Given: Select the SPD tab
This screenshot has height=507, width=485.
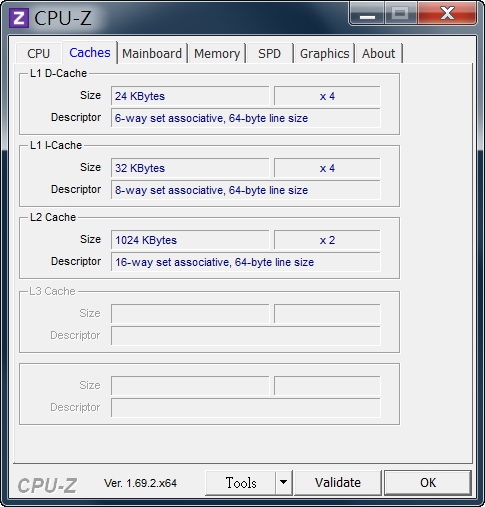Looking at the screenshot, I should click(x=269, y=53).
